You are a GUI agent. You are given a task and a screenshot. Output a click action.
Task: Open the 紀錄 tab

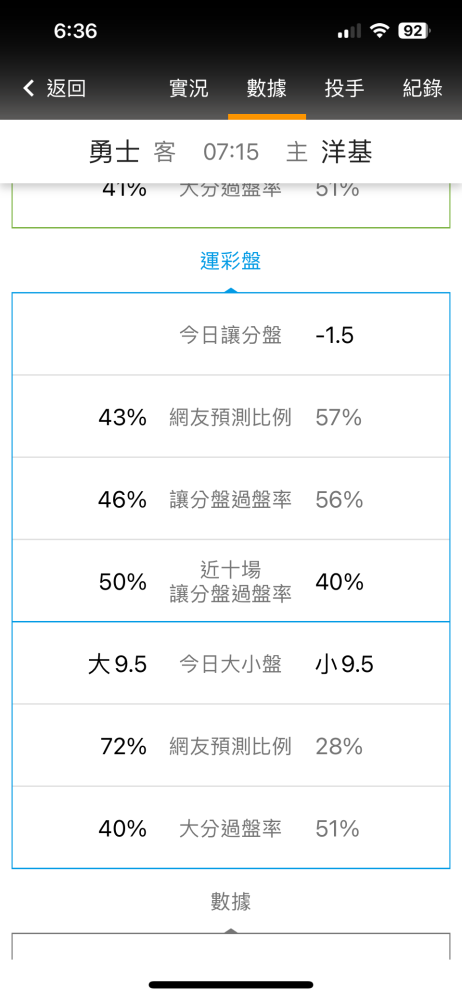coord(422,89)
